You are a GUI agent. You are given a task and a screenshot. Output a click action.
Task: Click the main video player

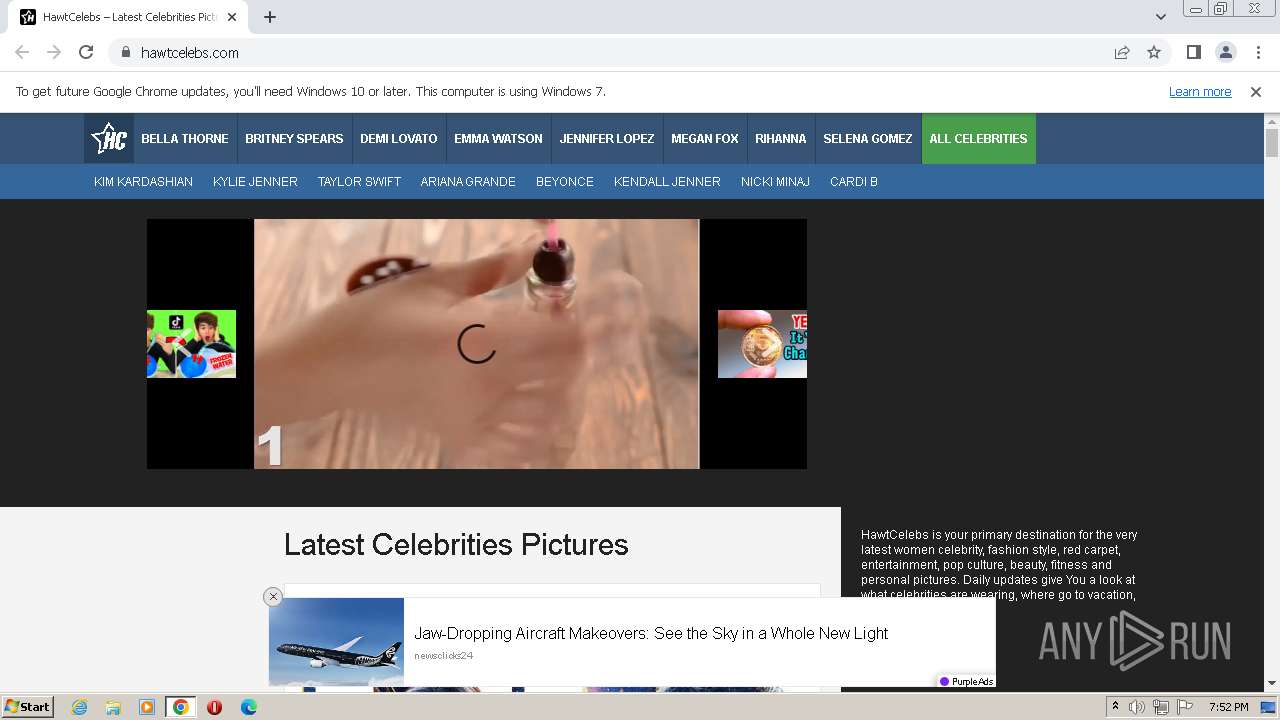tap(477, 344)
